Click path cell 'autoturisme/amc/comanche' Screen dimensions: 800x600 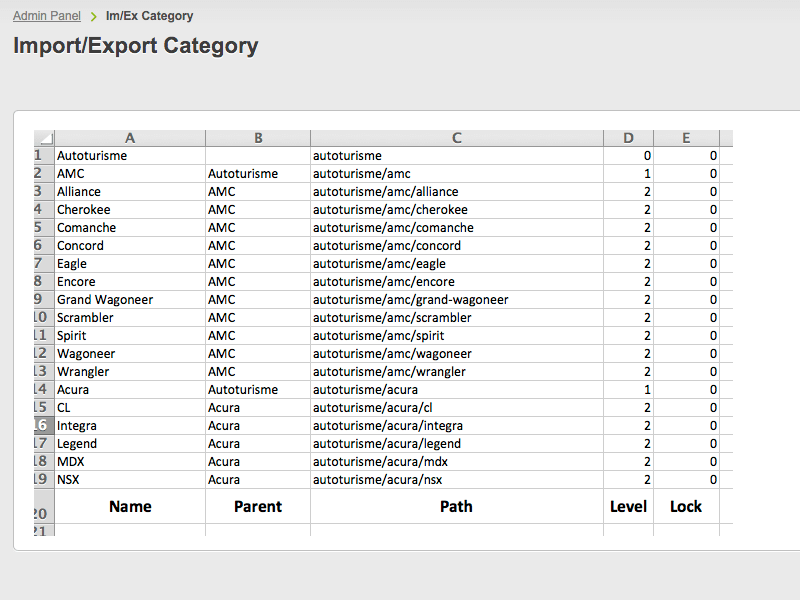457,228
